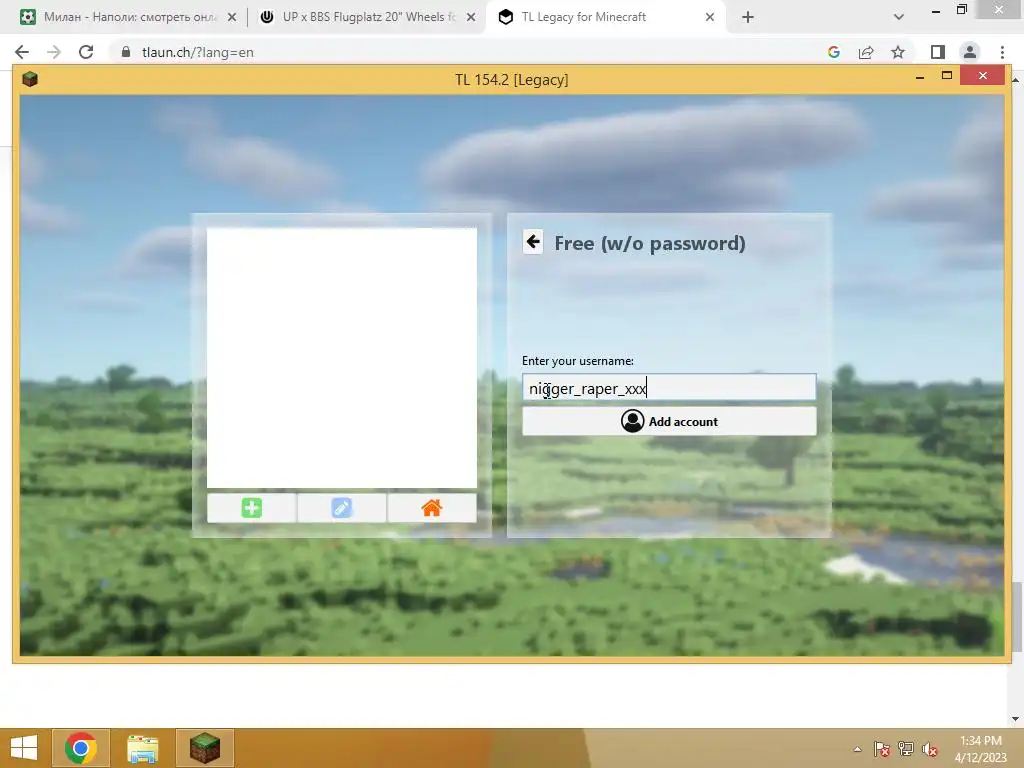This screenshot has height=768, width=1024.
Task: Click the Google icon in address bar
Action: tap(834, 52)
